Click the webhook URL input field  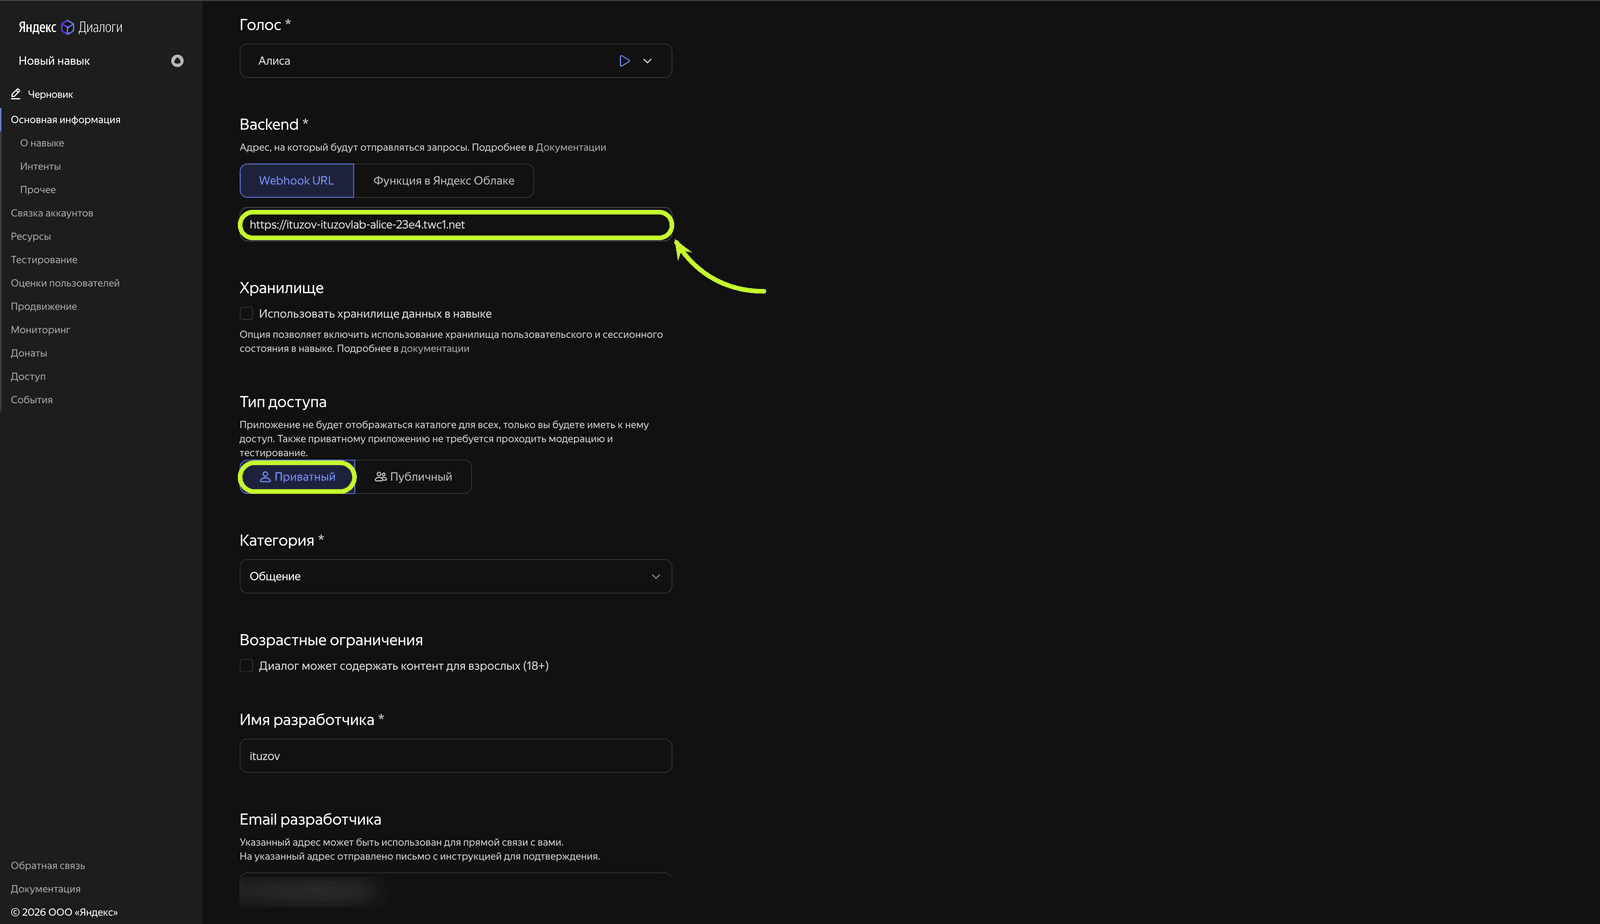coord(456,225)
